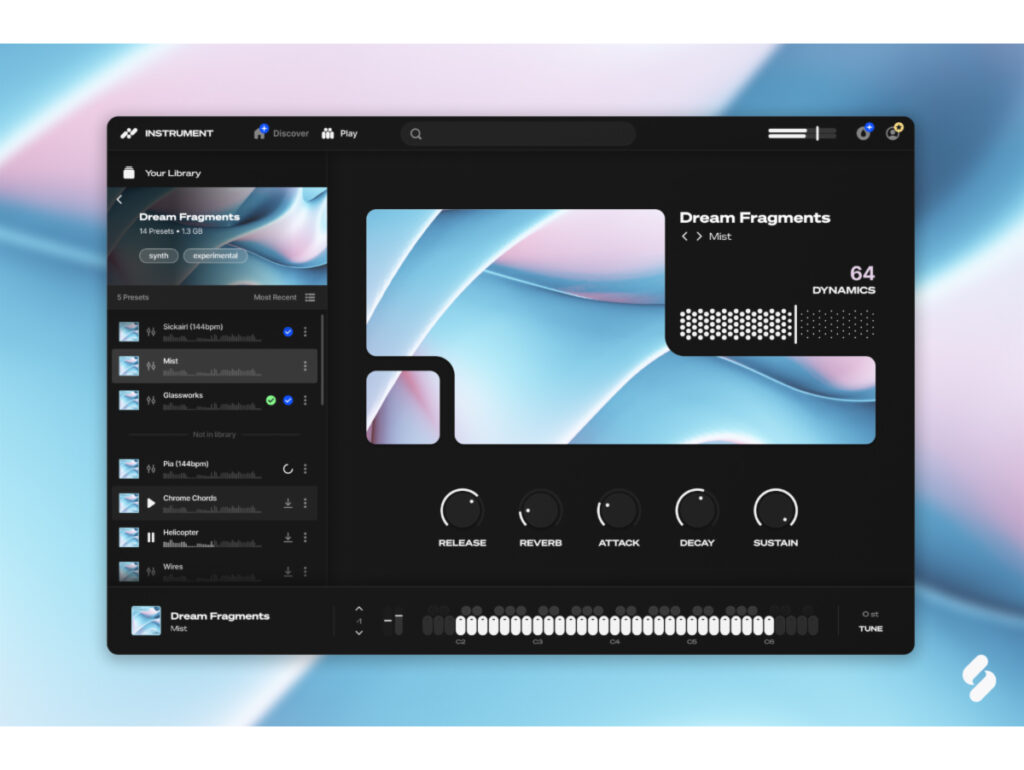The width and height of the screenshot is (1024, 770).
Task: Open the user account icon
Action: point(893,133)
